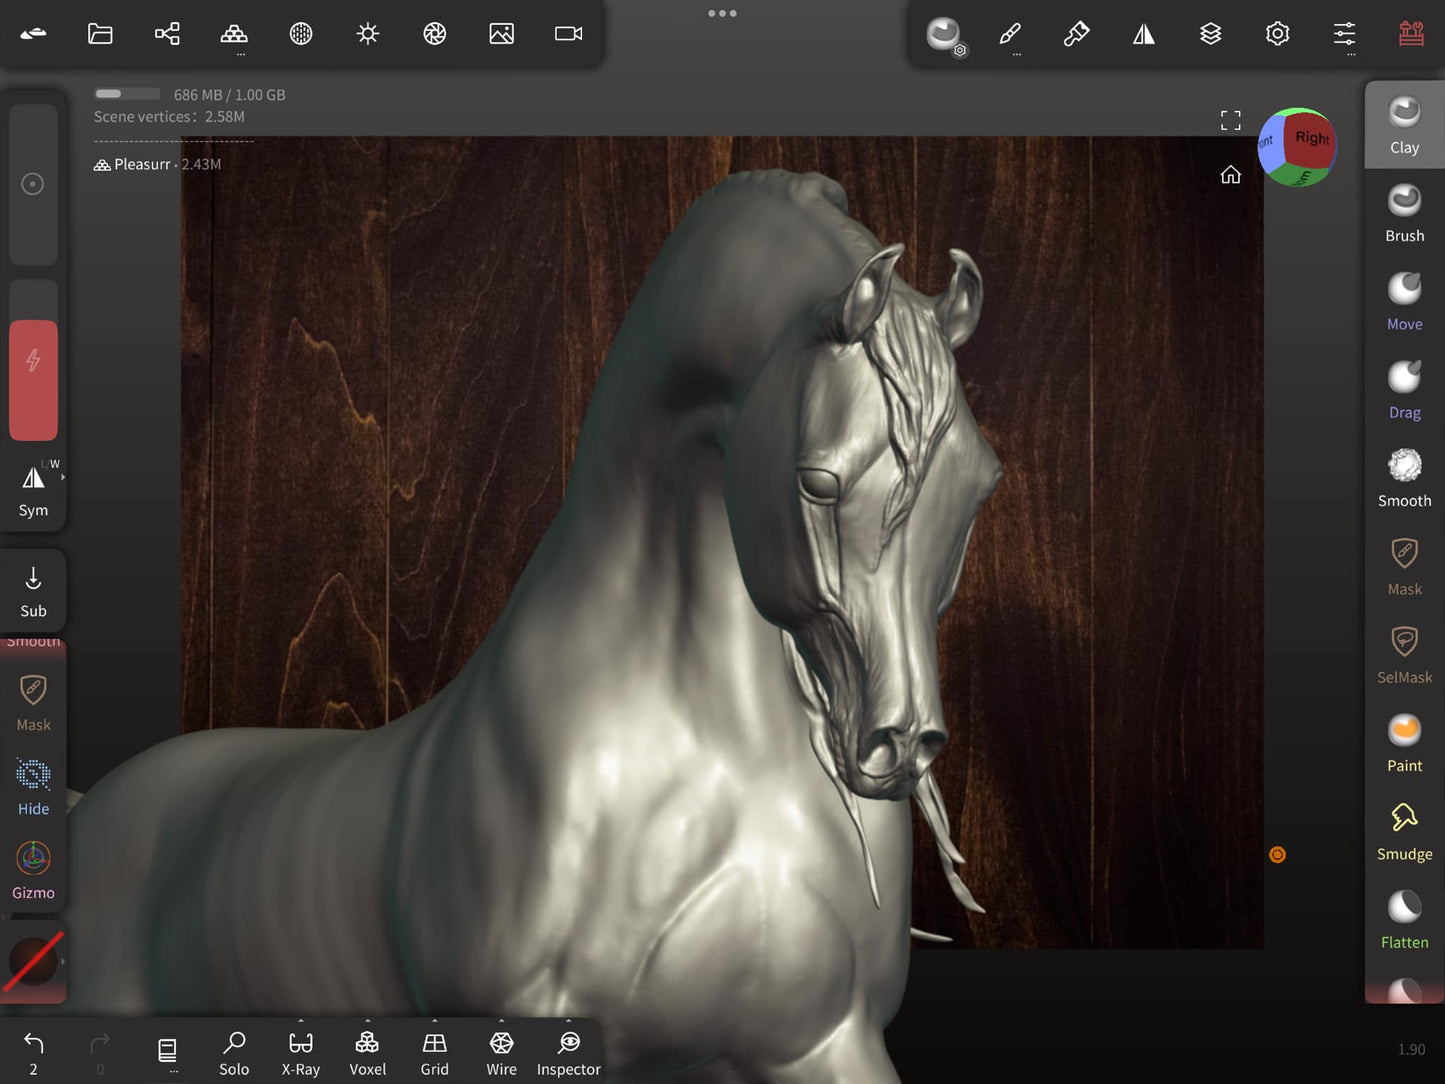Open Wire options caret
This screenshot has height=1084, width=1445.
click(x=502, y=1021)
